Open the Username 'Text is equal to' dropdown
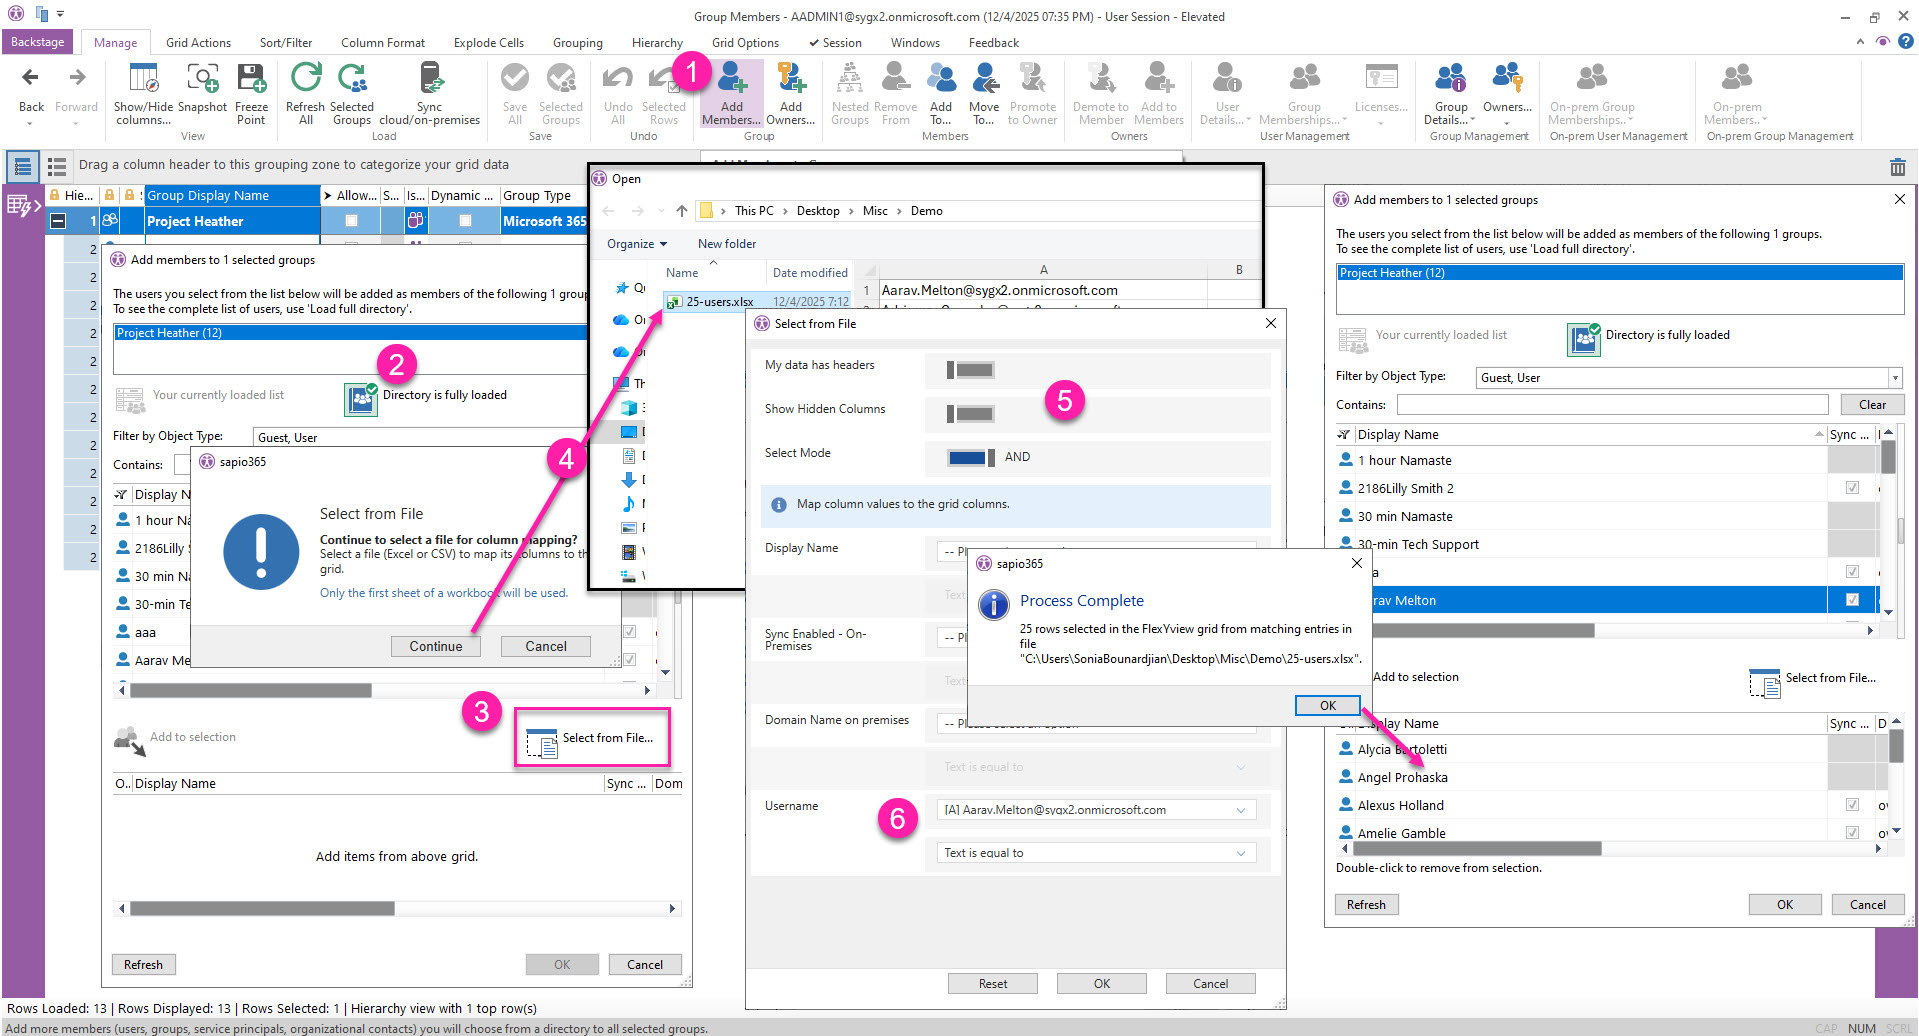The image size is (1919, 1036). [1096, 853]
